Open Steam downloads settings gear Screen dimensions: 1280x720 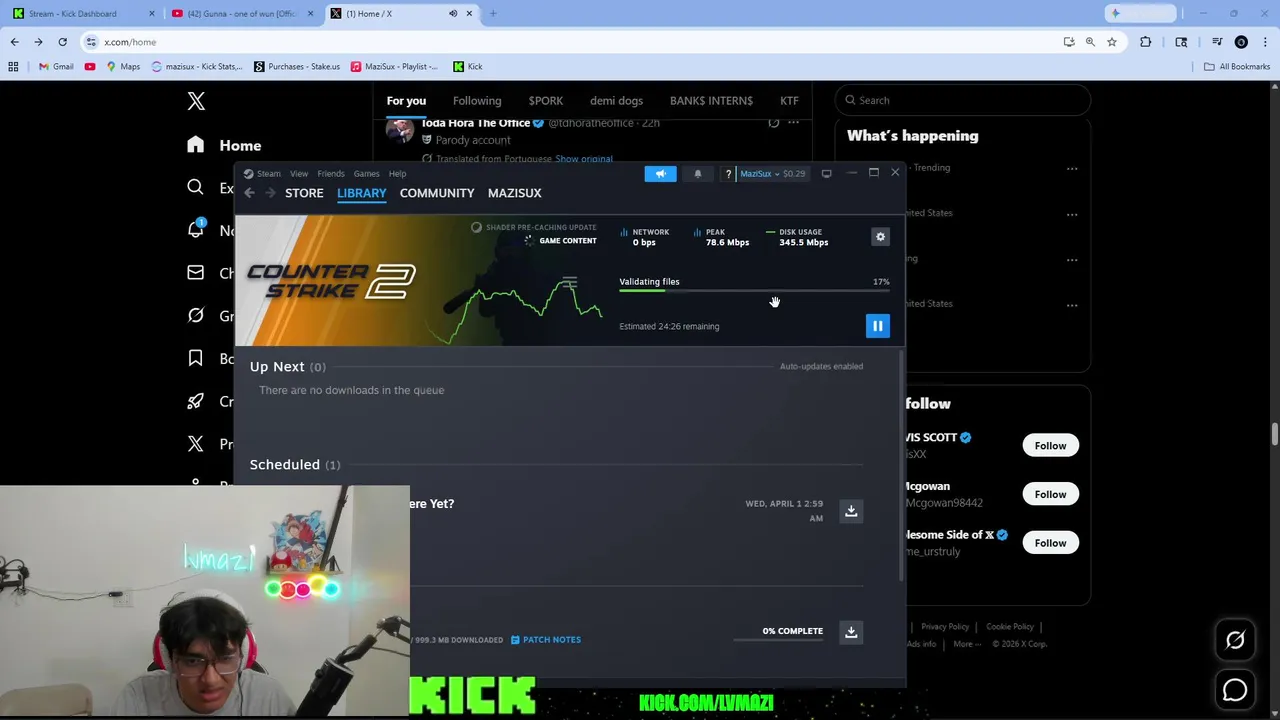880,237
